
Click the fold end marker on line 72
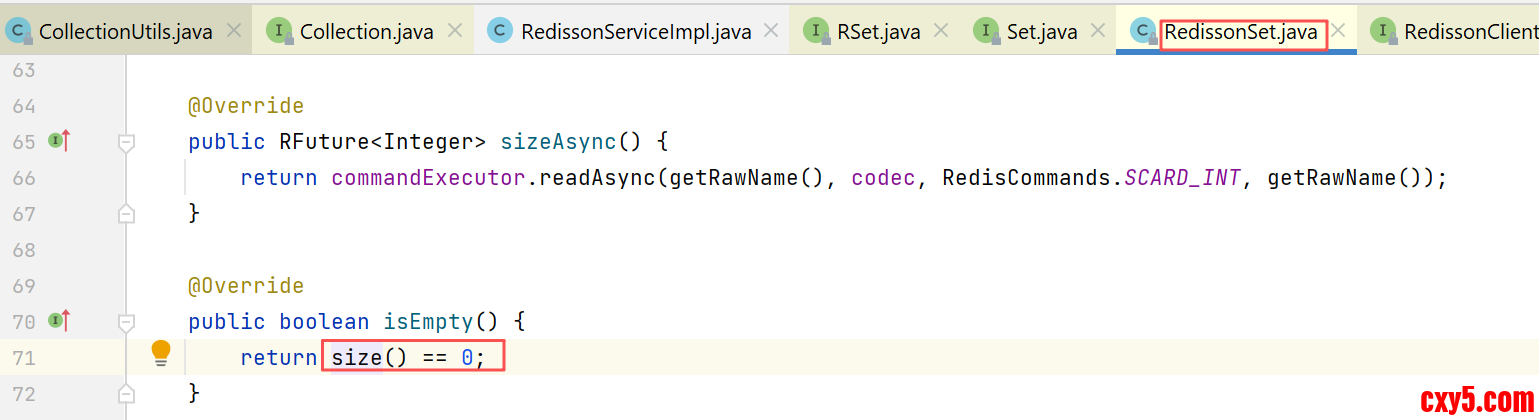(126, 393)
